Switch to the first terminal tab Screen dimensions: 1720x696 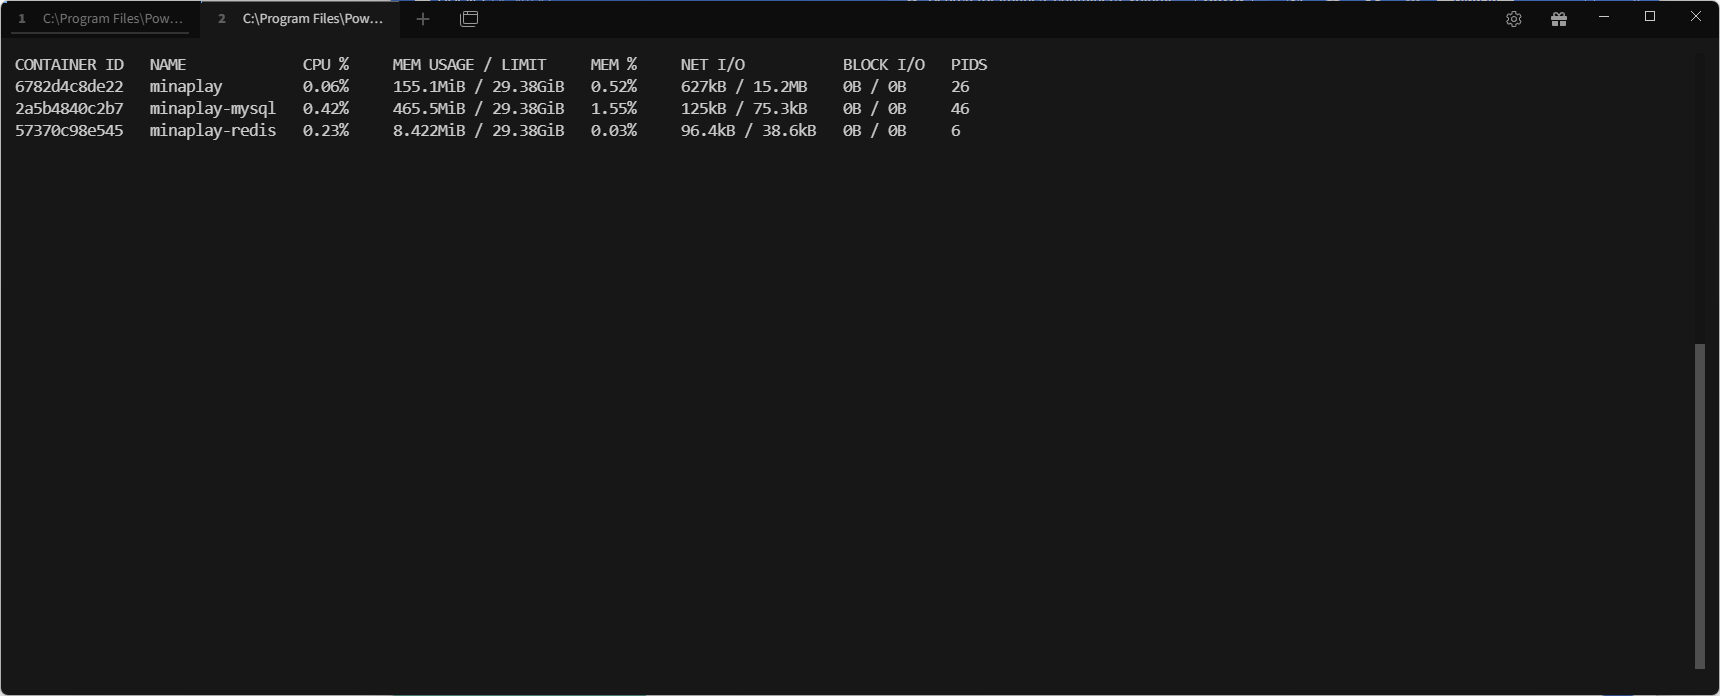[x=100, y=19]
